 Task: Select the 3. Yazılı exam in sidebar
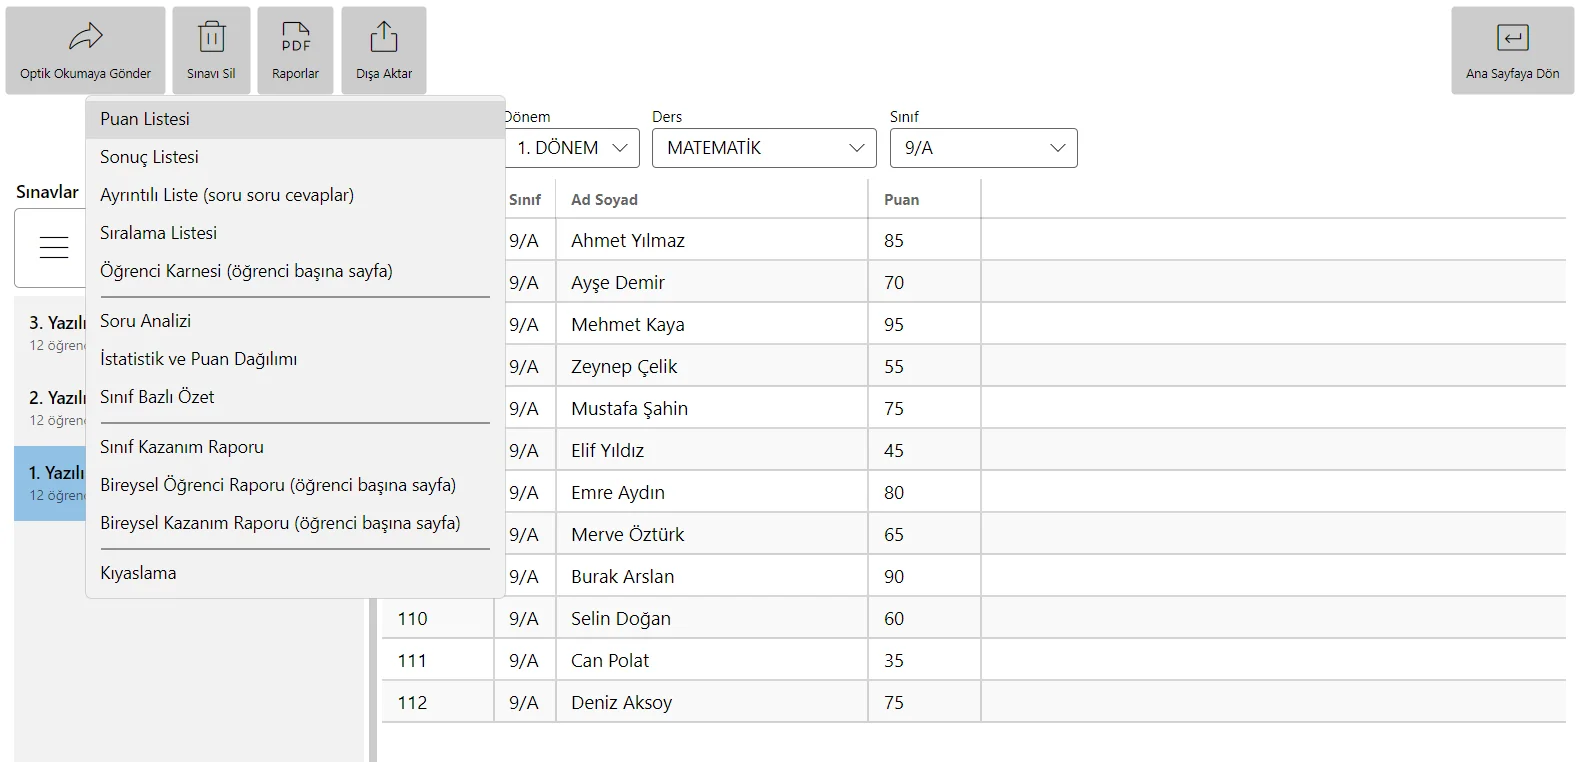pyautogui.click(x=50, y=333)
